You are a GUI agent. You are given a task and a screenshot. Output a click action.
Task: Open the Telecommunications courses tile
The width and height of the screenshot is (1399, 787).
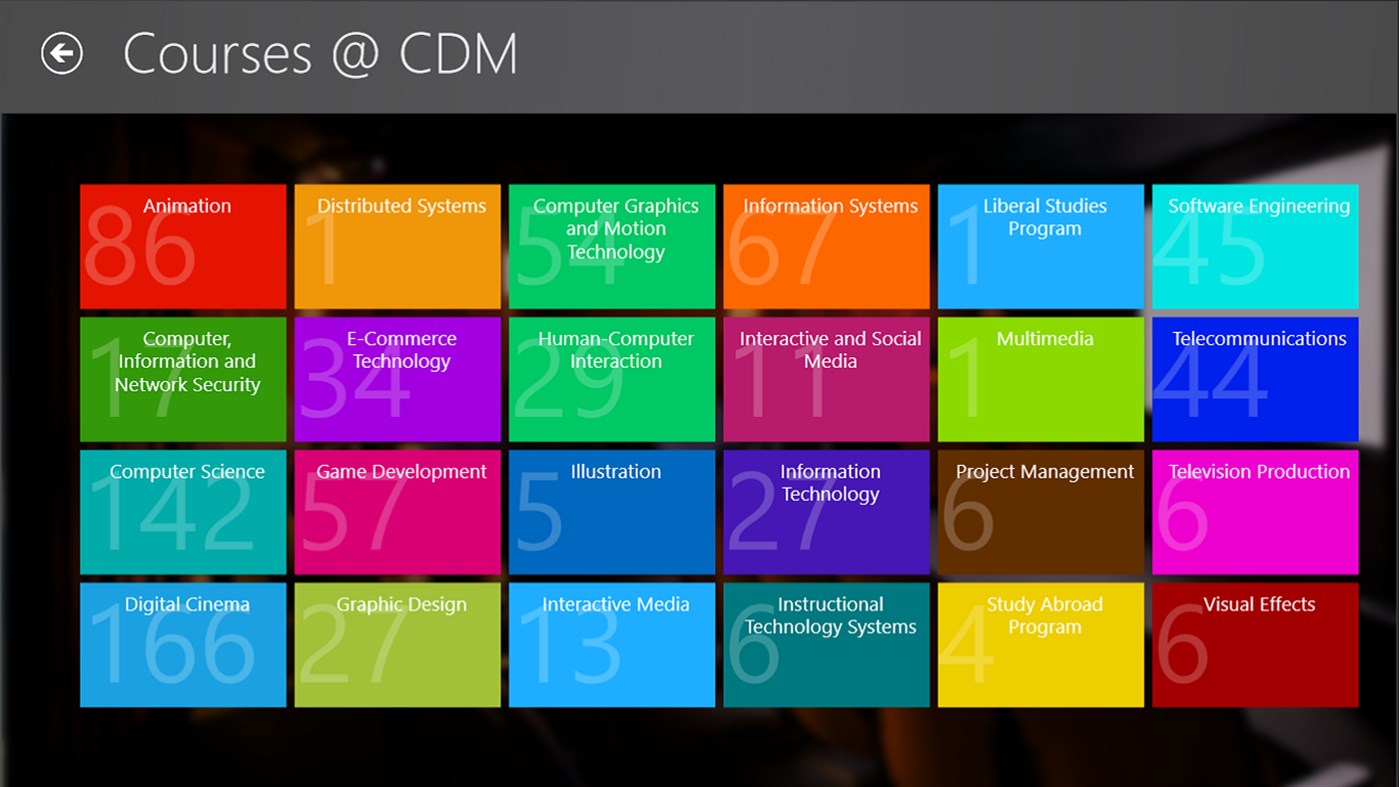pos(1255,379)
